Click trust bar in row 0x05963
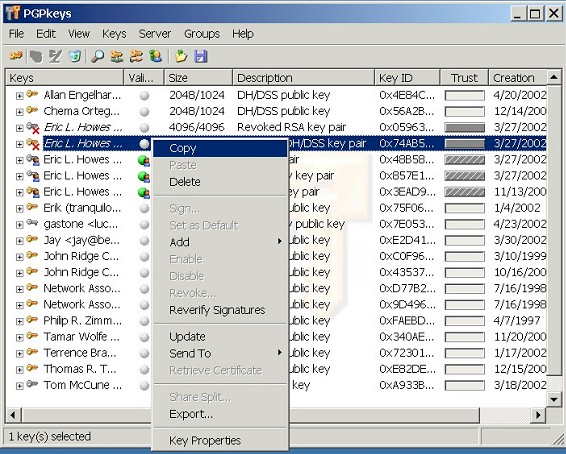Viewport: 566px width, 454px height. point(465,127)
